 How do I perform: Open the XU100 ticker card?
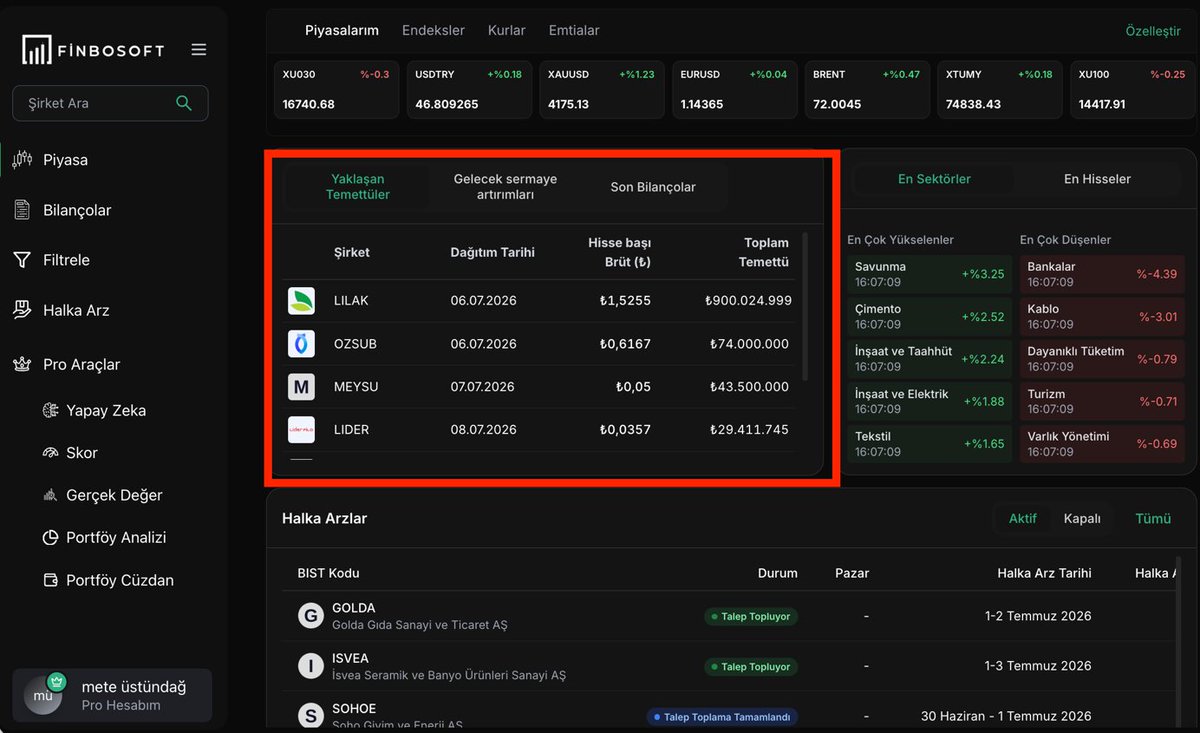[1132, 89]
